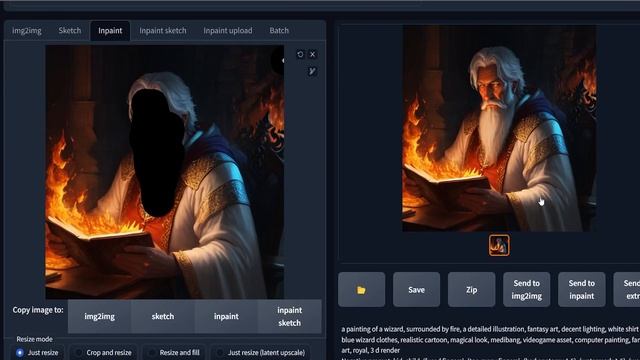Select Crop and resize mode
640x360 pixels.
pos(103,353)
